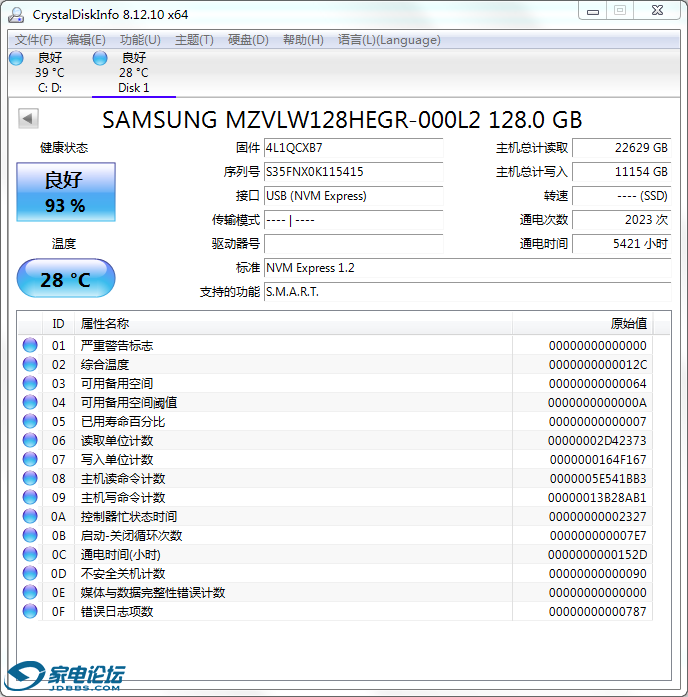Click raw value 00000013B28AB1
This screenshot has width=688, height=697.
click(597, 497)
